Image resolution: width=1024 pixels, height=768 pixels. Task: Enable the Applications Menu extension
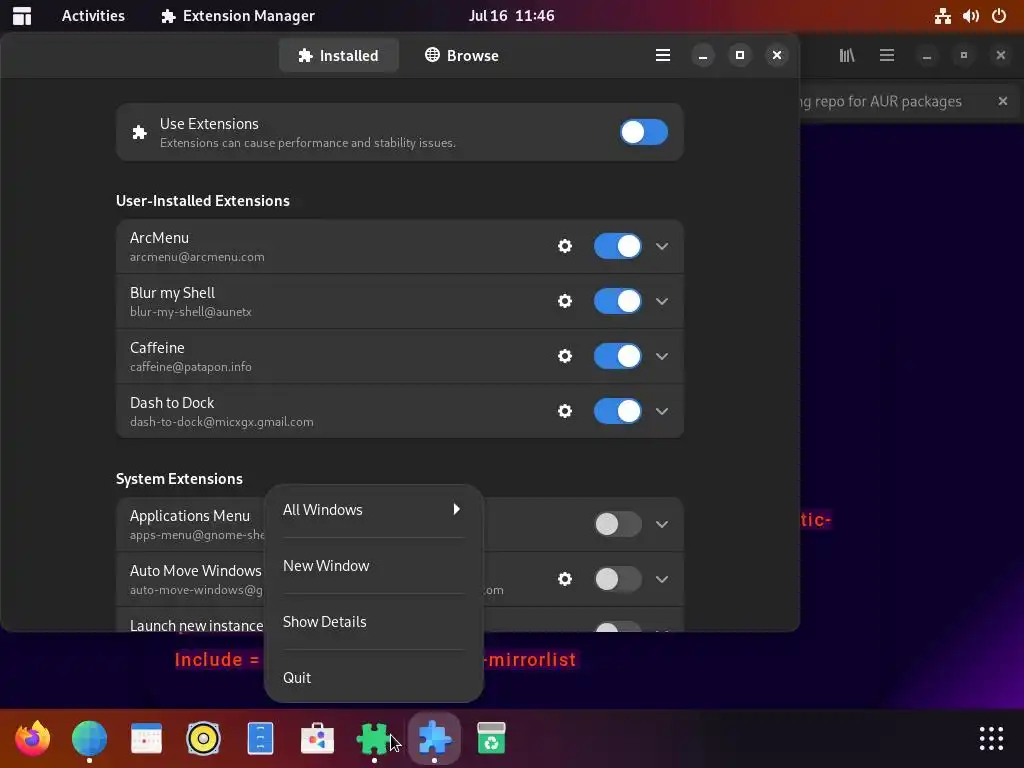618,524
